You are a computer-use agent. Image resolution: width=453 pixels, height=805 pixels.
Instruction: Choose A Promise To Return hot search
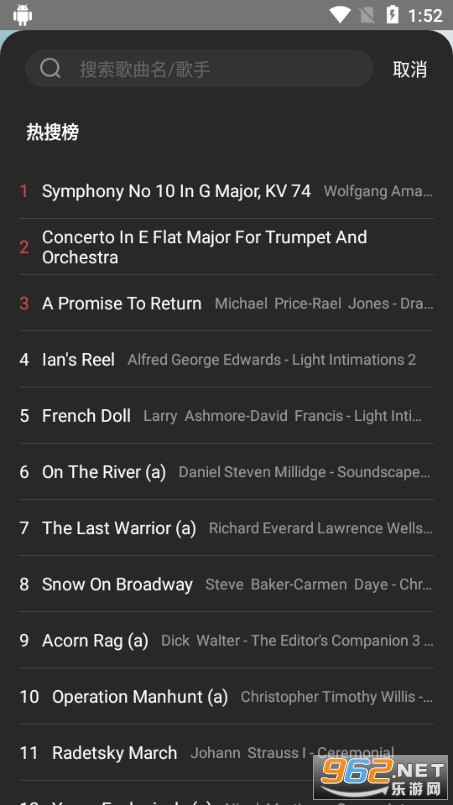tap(226, 303)
